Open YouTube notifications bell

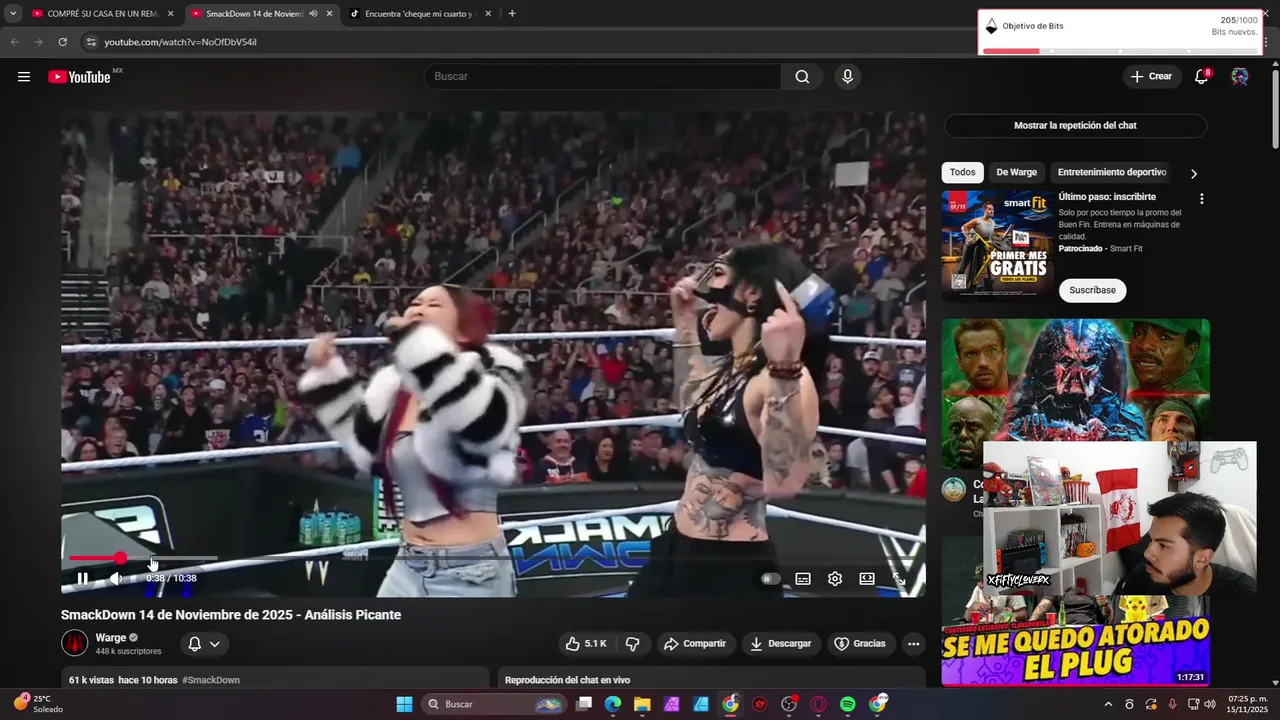click(x=1202, y=77)
